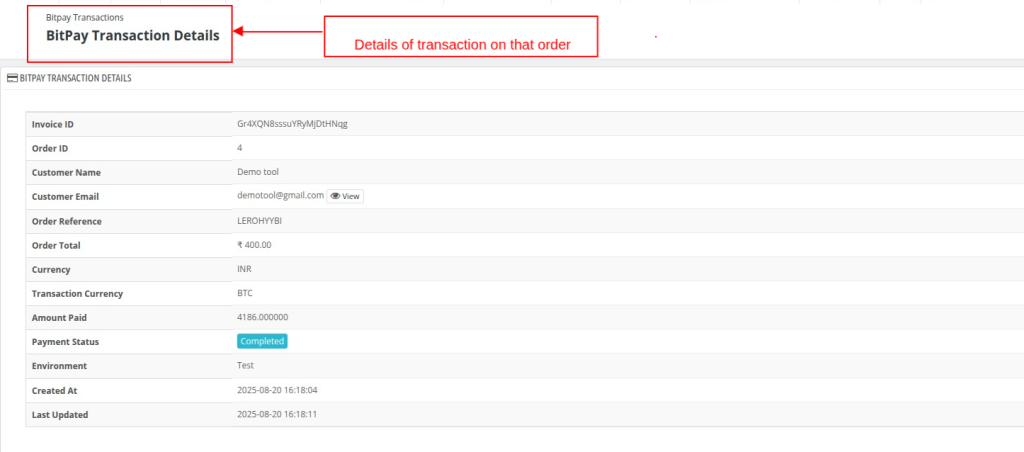Click the Transaction Currency value BTC
1024x452 pixels.
click(245, 293)
